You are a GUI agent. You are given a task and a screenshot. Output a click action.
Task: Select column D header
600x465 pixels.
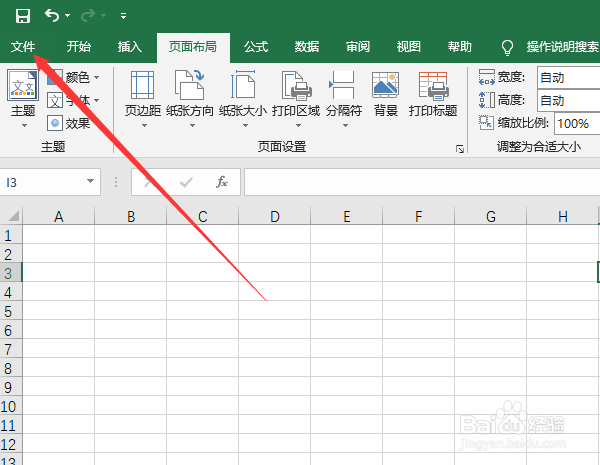coord(274,216)
